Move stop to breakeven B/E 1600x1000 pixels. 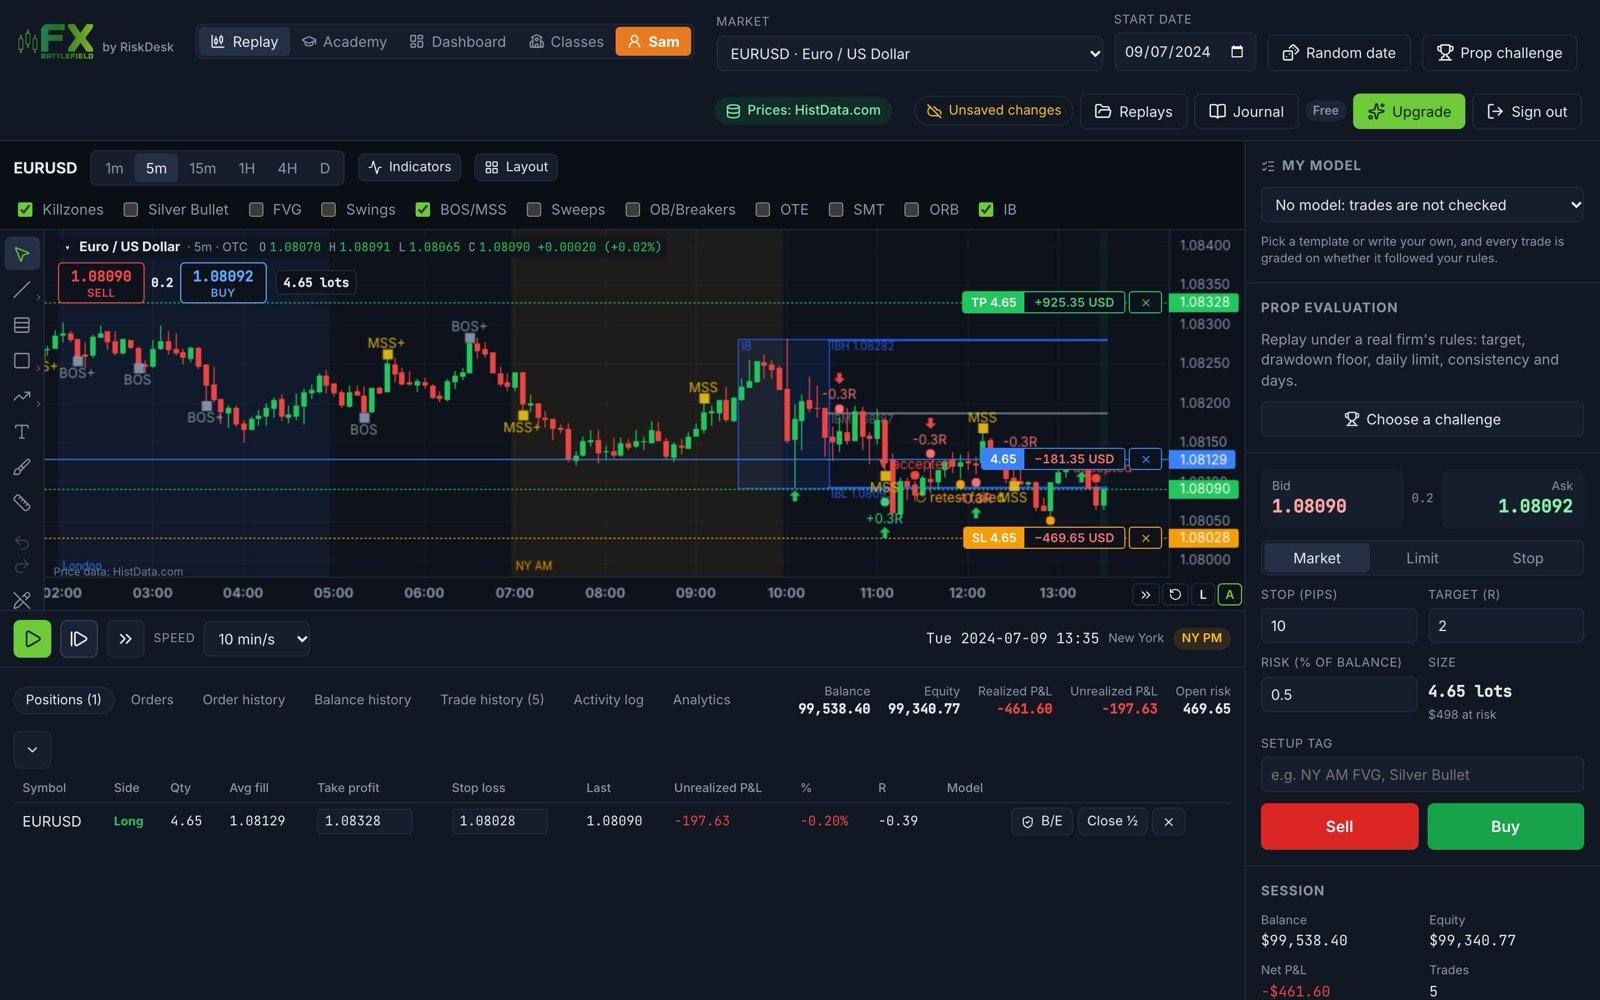tap(1042, 821)
